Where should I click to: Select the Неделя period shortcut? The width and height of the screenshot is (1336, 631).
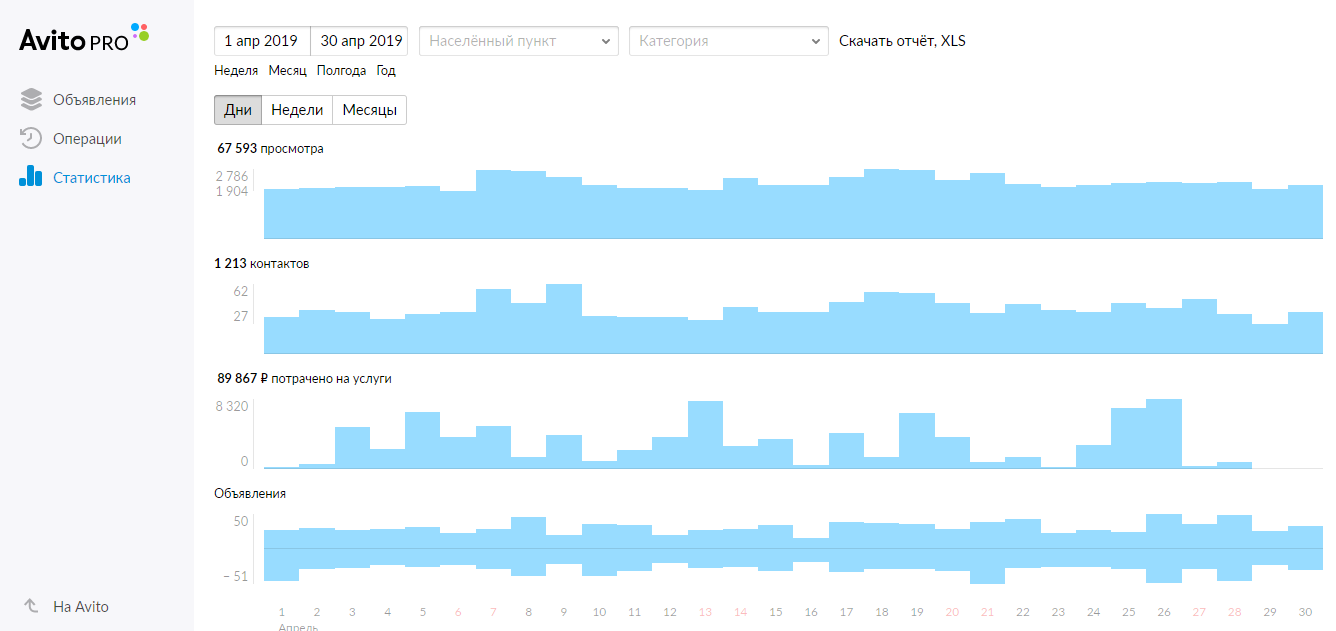236,71
